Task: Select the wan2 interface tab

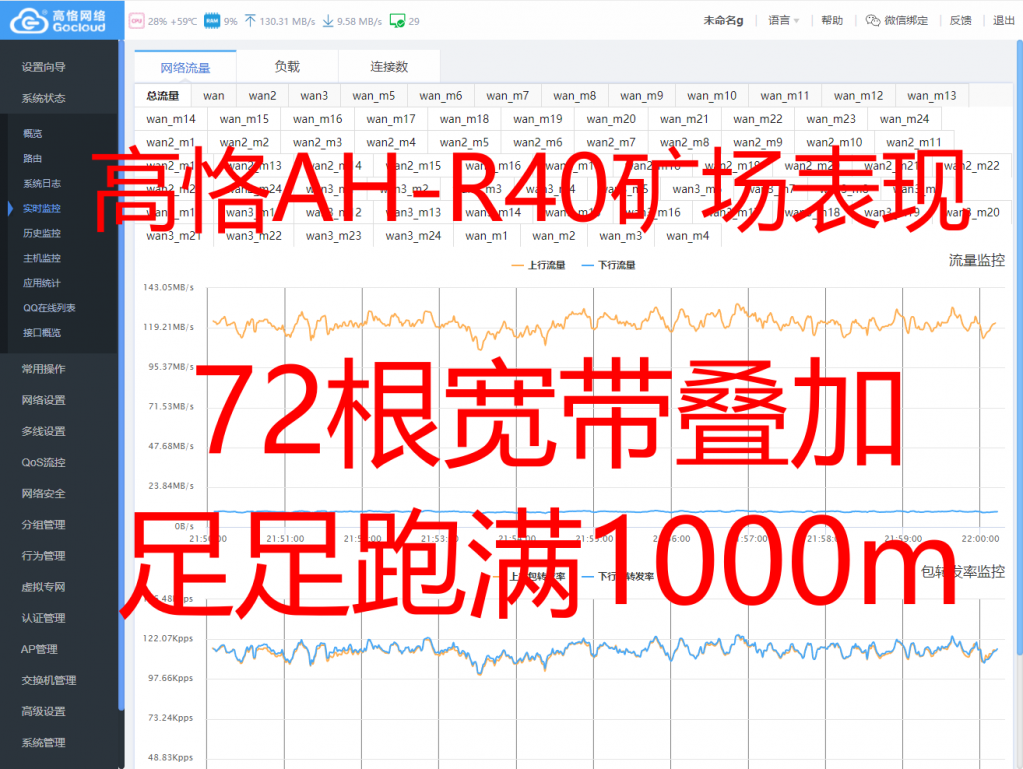Action: tap(262, 96)
